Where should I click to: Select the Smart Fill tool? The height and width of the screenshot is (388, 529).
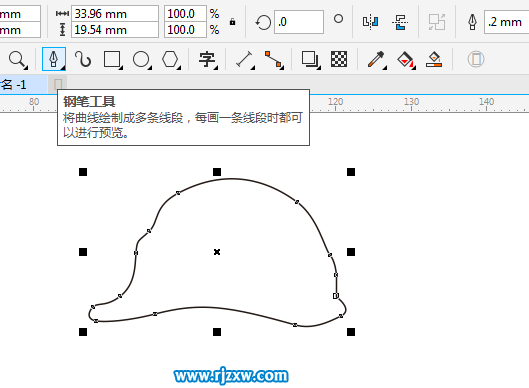pyautogui.click(x=434, y=59)
